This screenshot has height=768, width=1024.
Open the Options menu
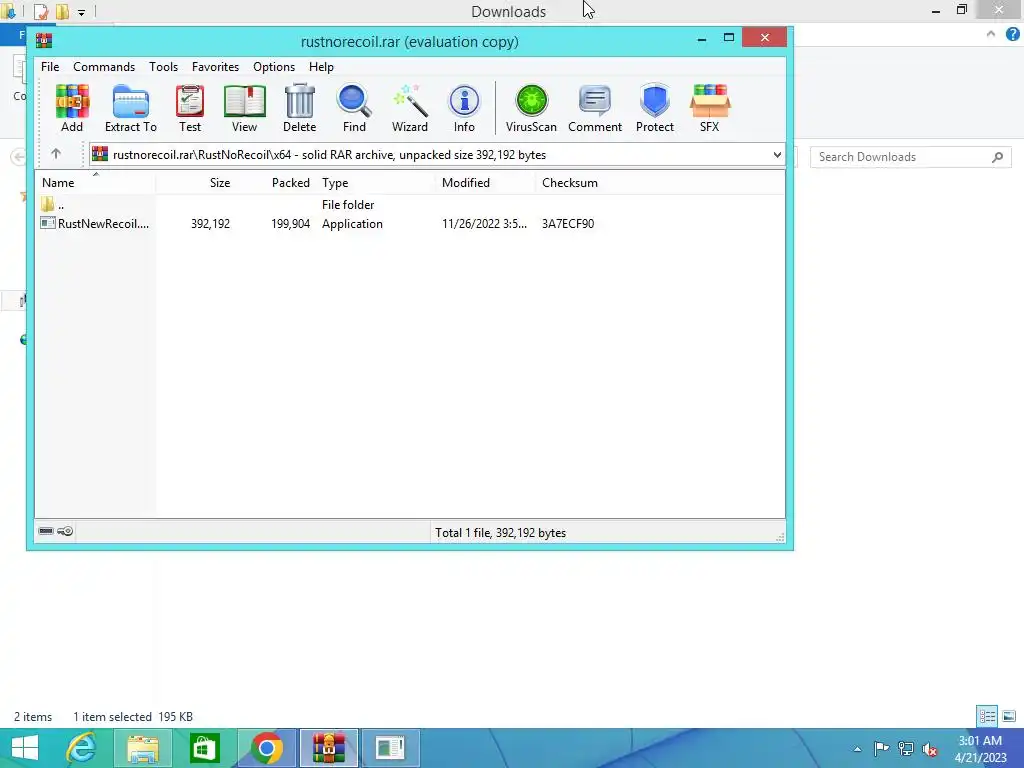tap(274, 67)
